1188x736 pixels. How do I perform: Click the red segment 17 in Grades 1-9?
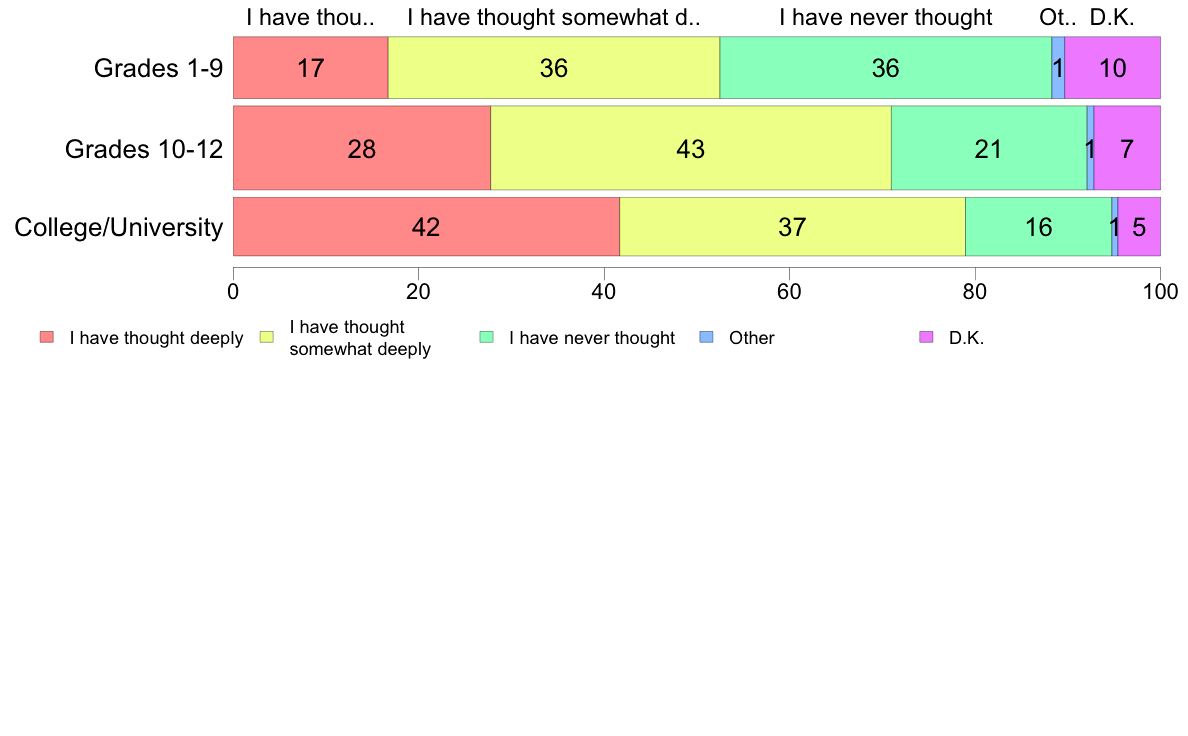point(311,67)
